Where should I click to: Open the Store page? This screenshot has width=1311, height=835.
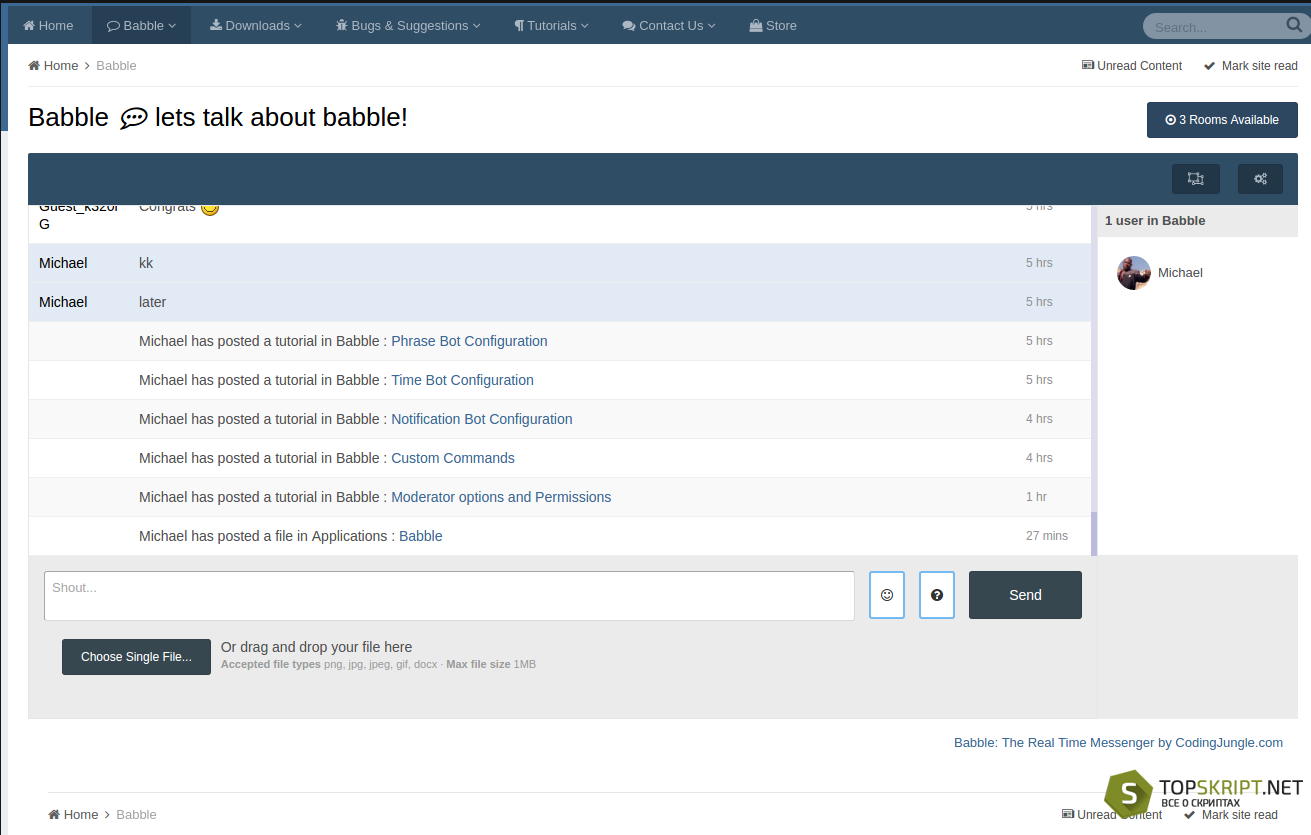(773, 25)
